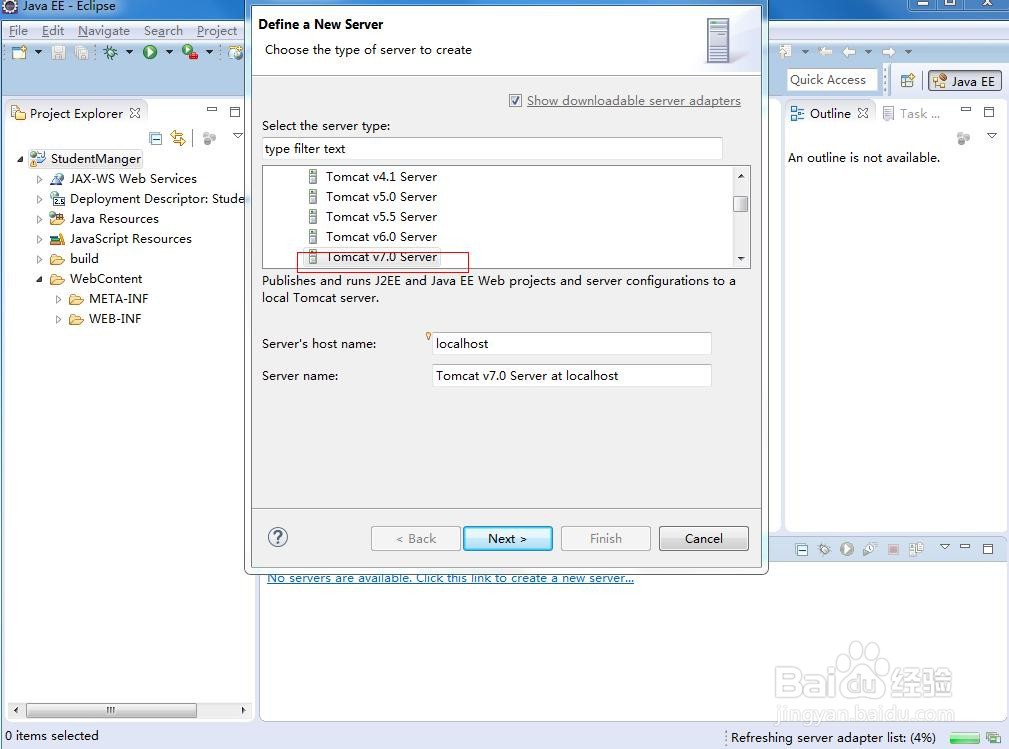This screenshot has width=1009, height=749.
Task: Minimize the Outline view
Action: pyautogui.click(x=966, y=110)
